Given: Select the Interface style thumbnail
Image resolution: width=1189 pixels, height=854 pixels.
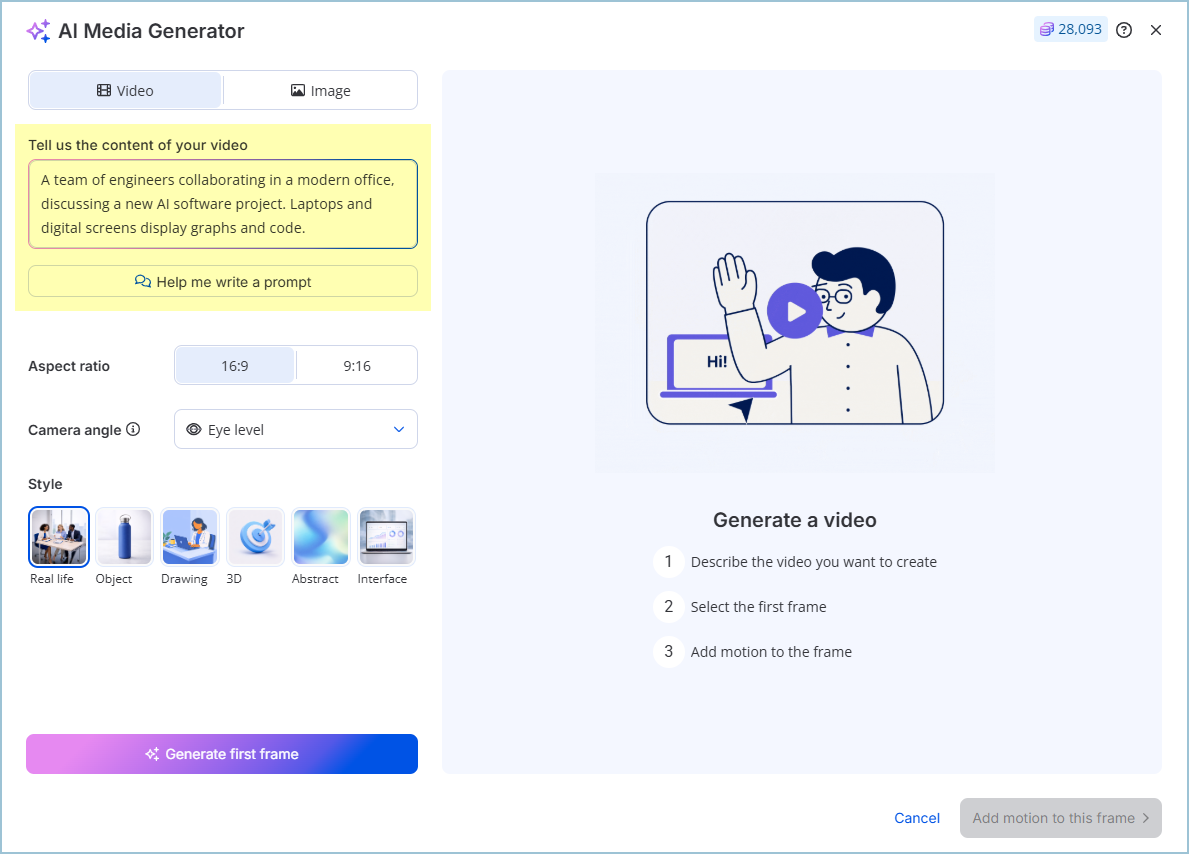Looking at the screenshot, I should click(x=386, y=537).
